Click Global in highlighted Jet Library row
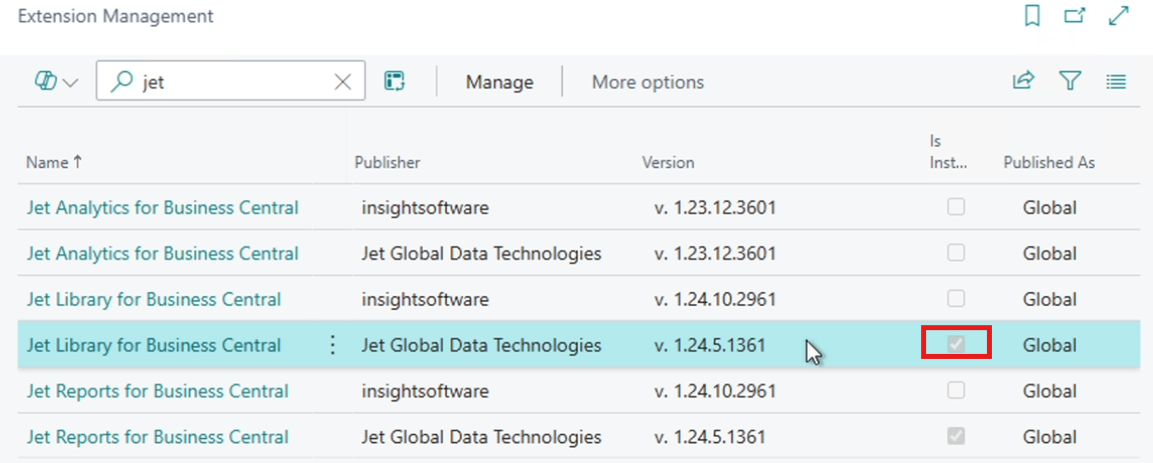Viewport: 1153px width, 463px height. 1049,345
